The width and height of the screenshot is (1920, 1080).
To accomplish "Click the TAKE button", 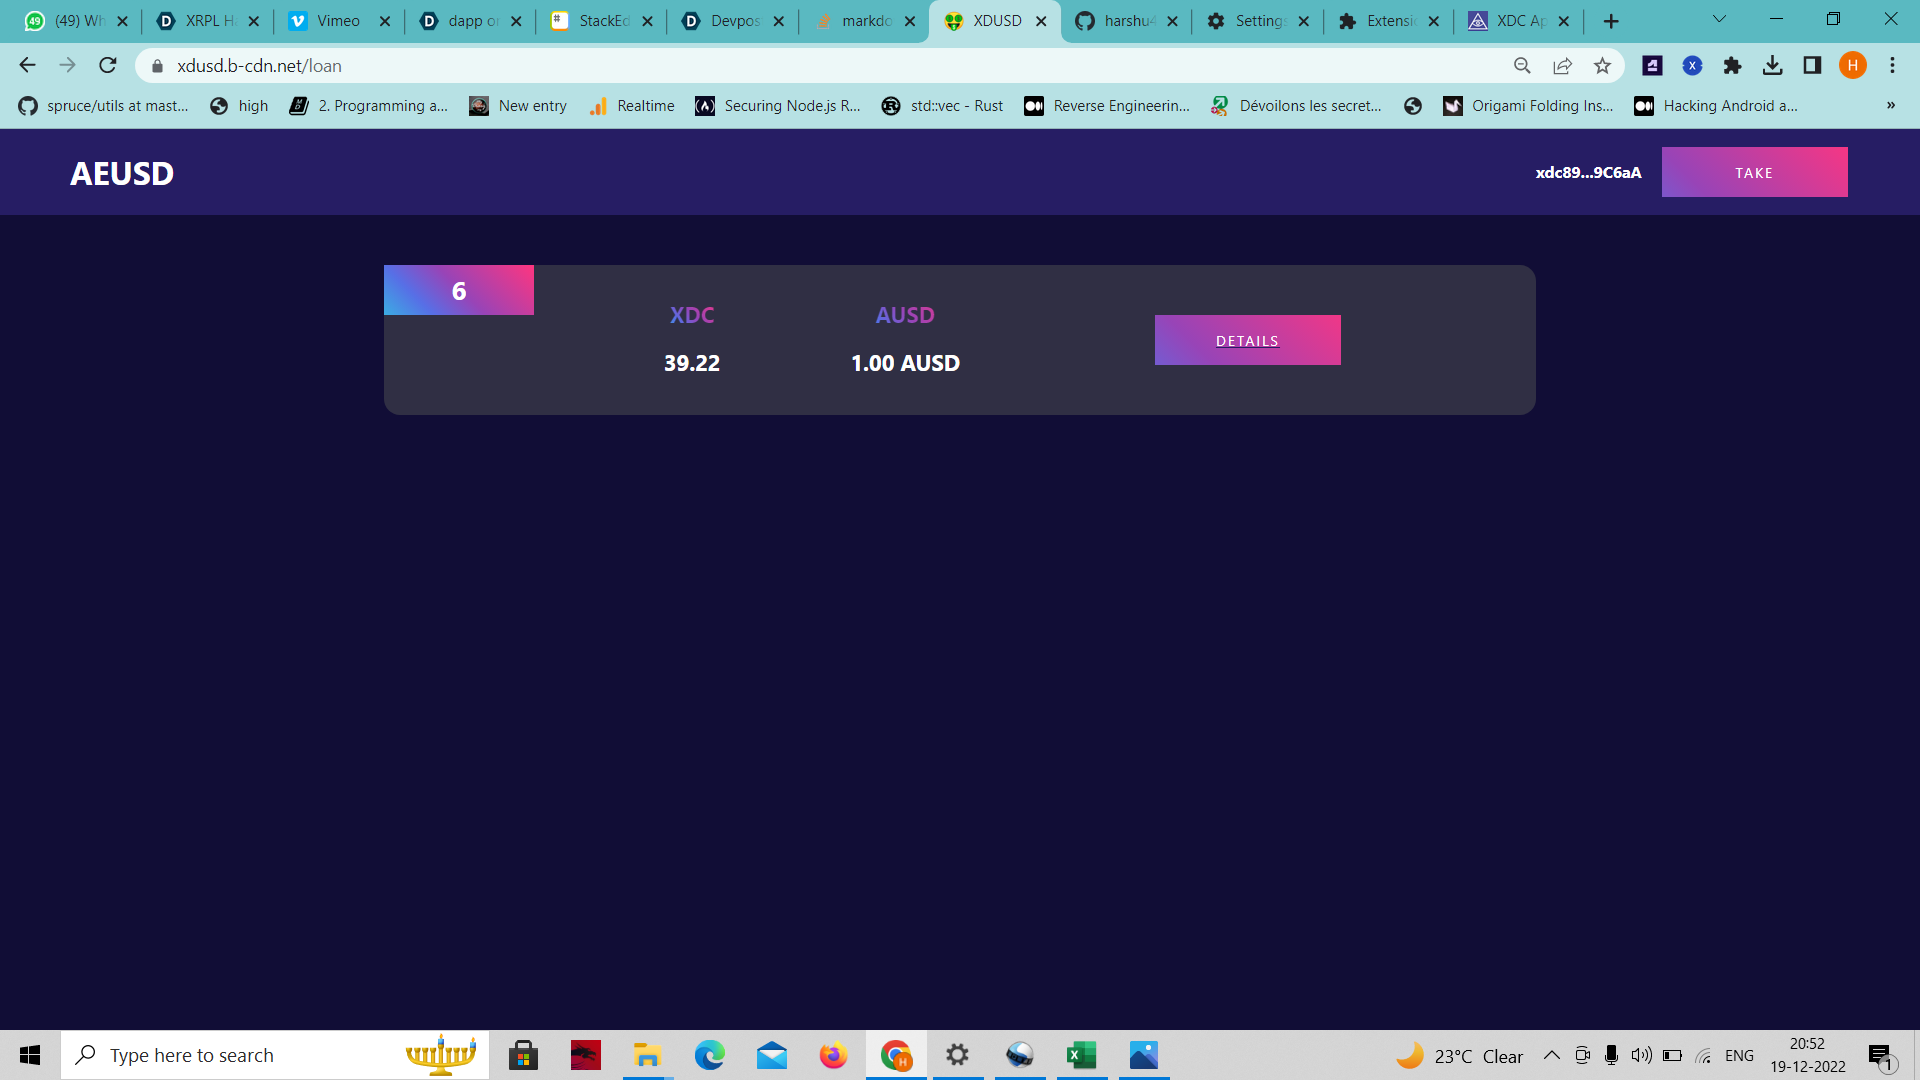I will click(1754, 172).
